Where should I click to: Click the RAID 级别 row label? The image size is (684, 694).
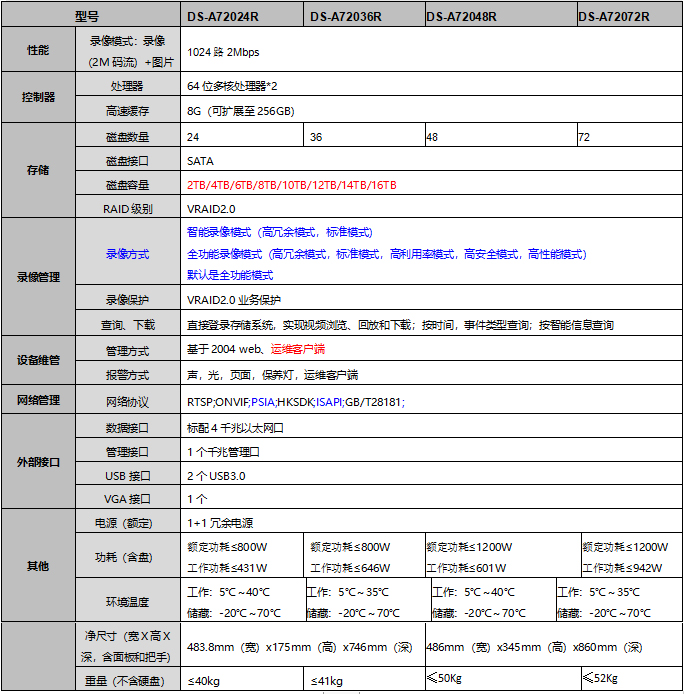(x=128, y=209)
